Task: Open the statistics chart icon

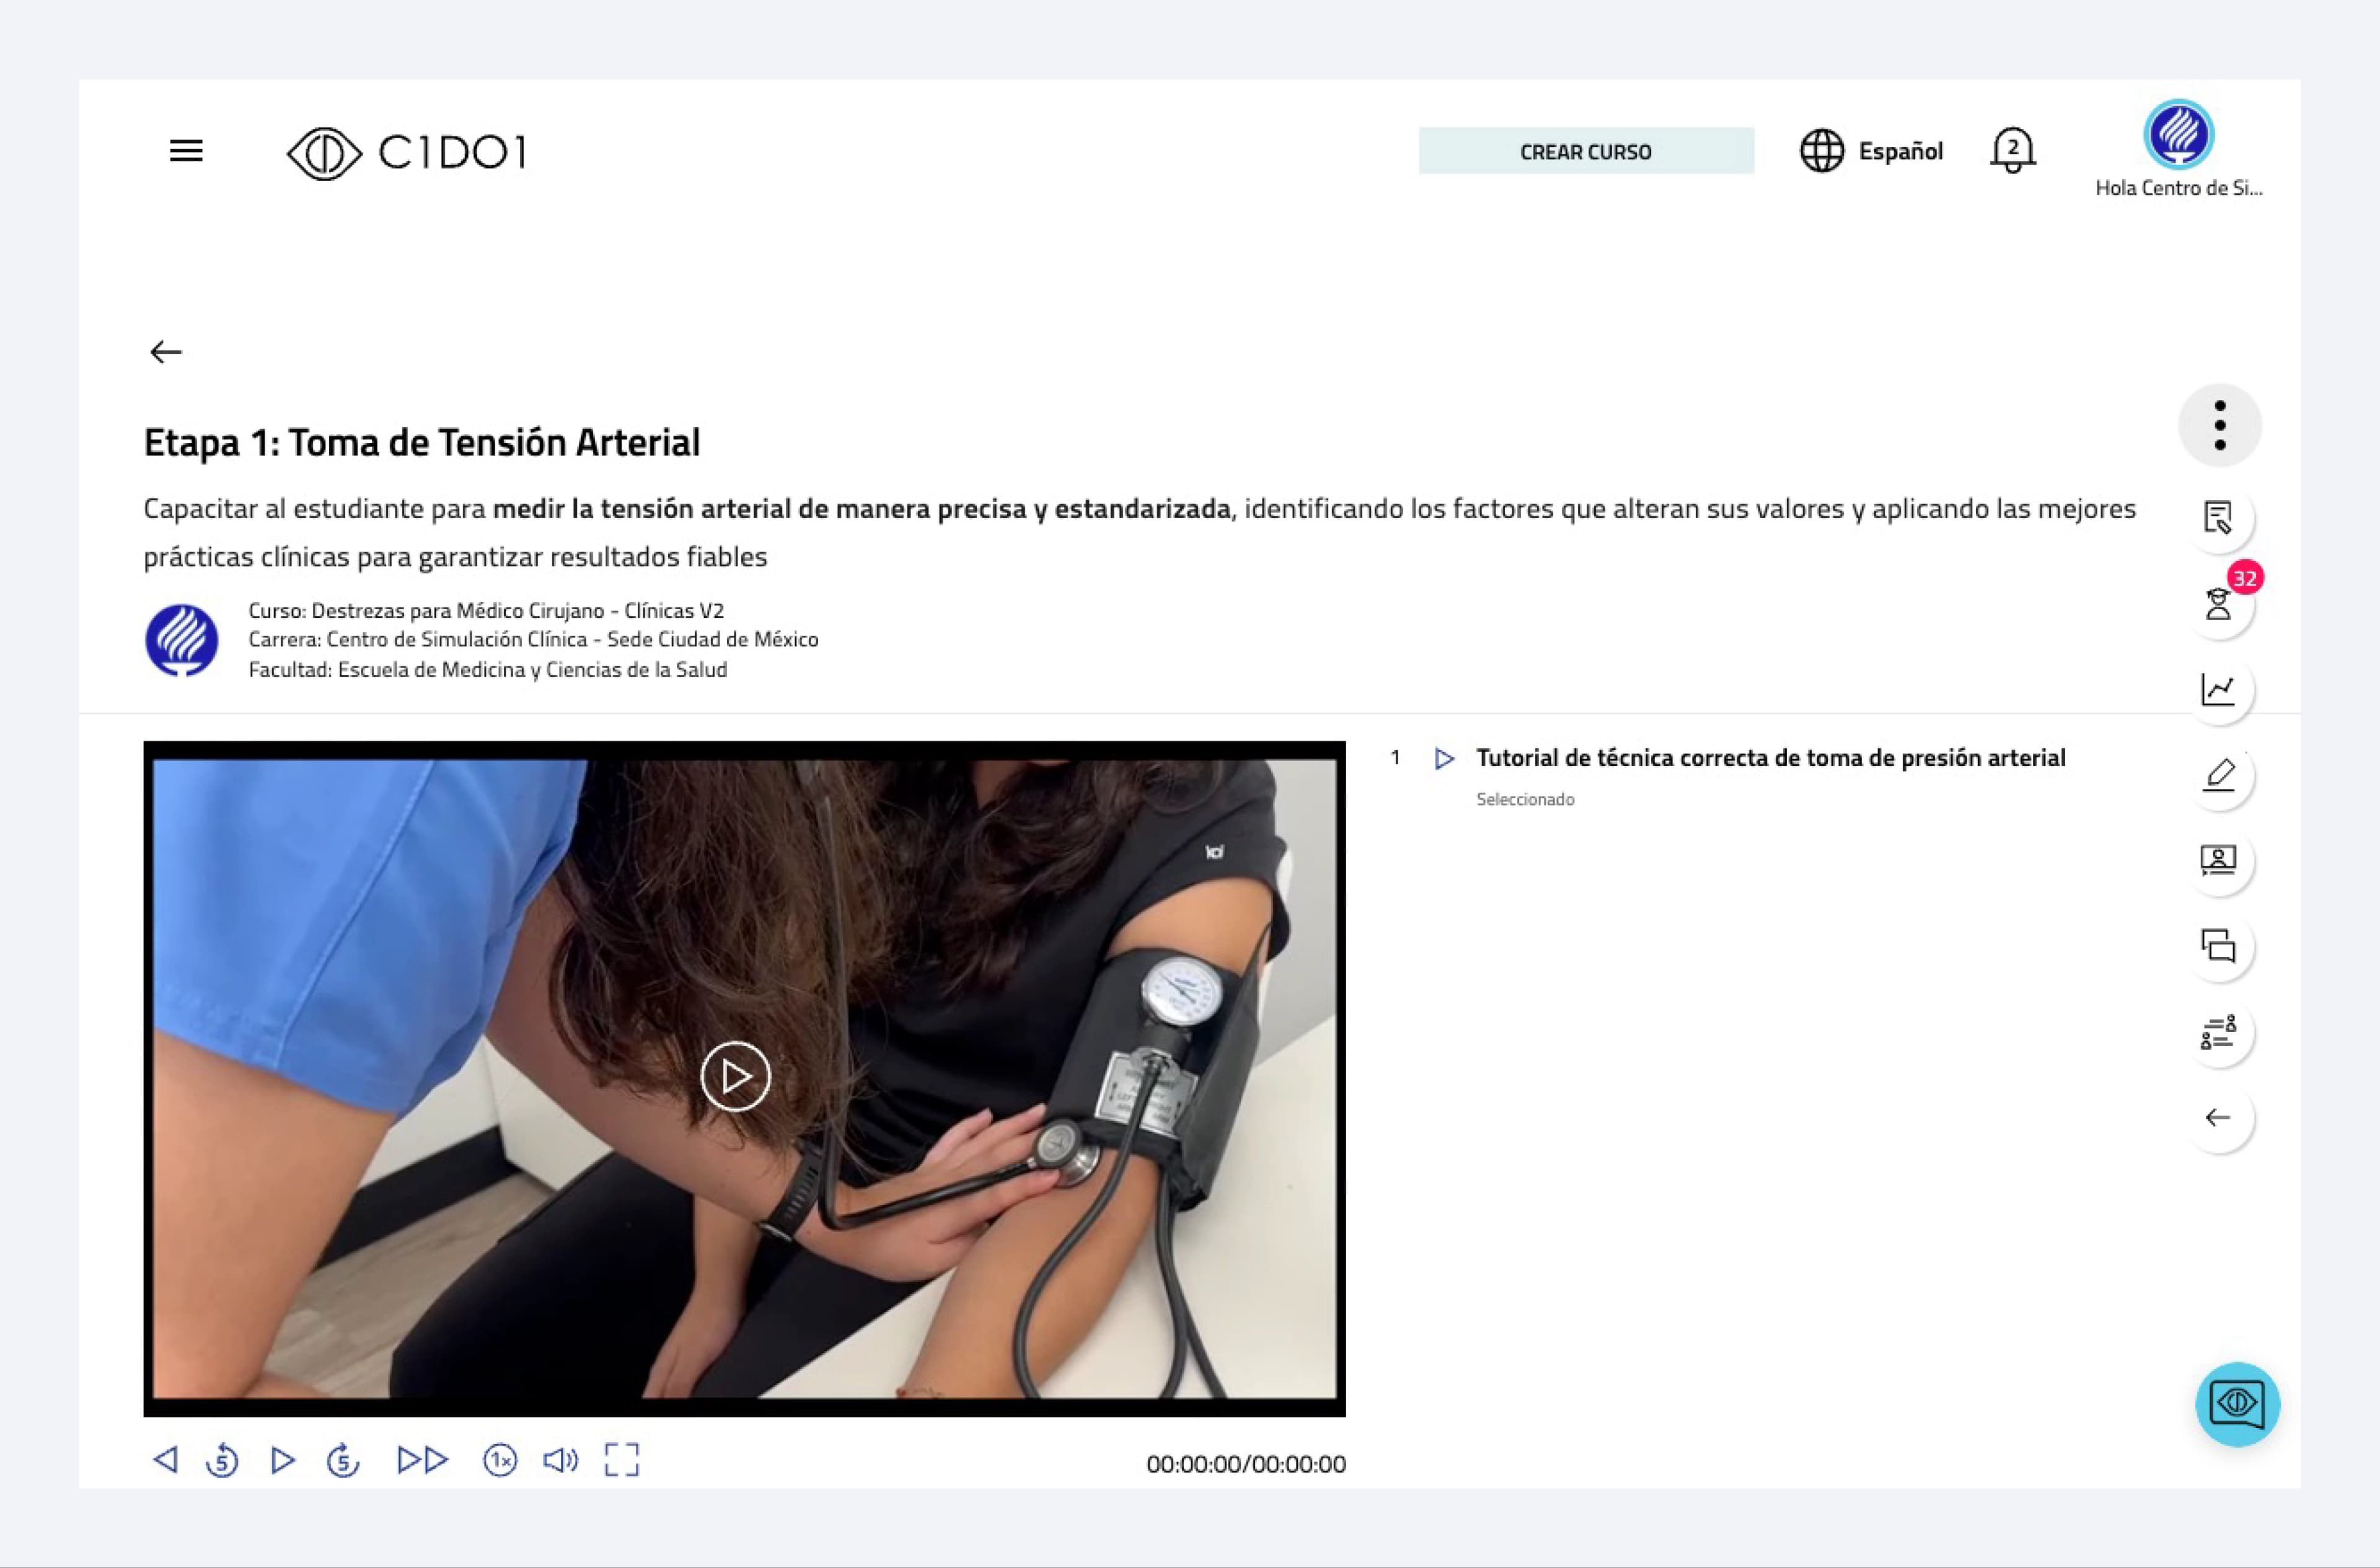Action: pyautogui.click(x=2219, y=689)
